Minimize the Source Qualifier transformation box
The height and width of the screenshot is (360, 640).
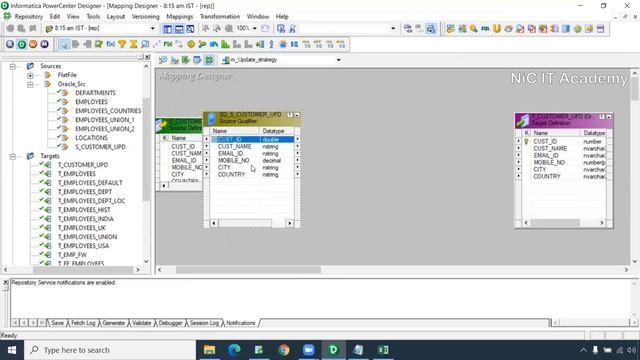297,116
